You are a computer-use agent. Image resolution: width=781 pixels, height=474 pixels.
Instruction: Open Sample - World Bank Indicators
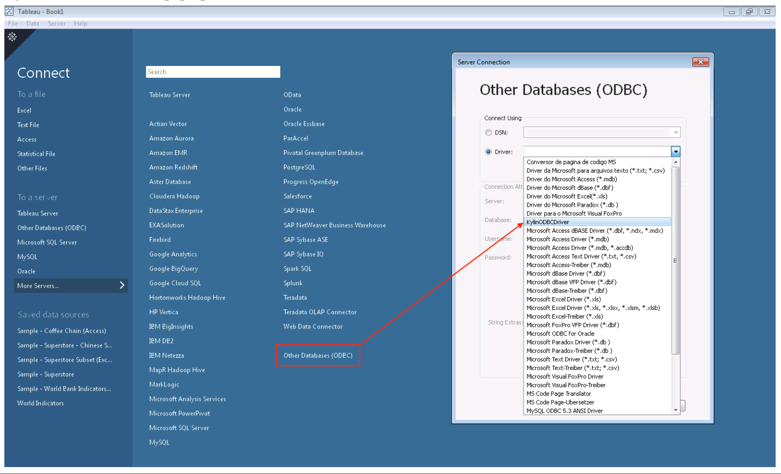64,388
